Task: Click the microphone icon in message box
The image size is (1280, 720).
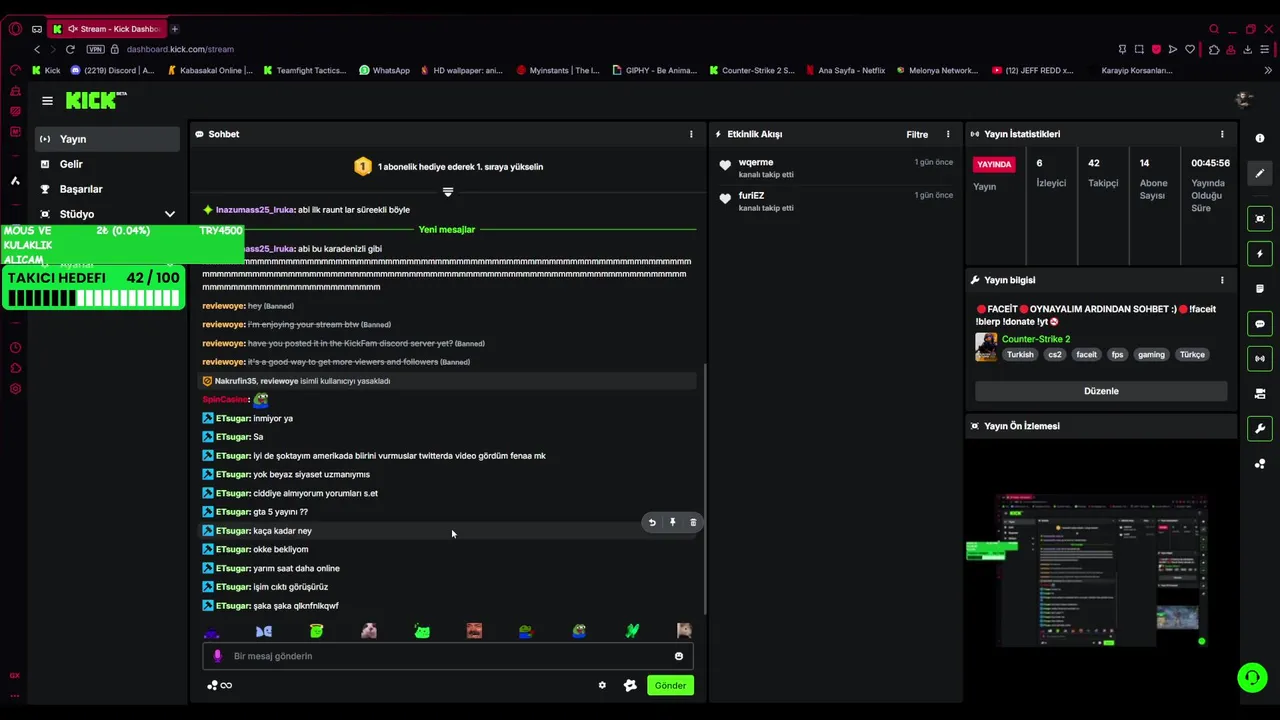Action: click(218, 656)
